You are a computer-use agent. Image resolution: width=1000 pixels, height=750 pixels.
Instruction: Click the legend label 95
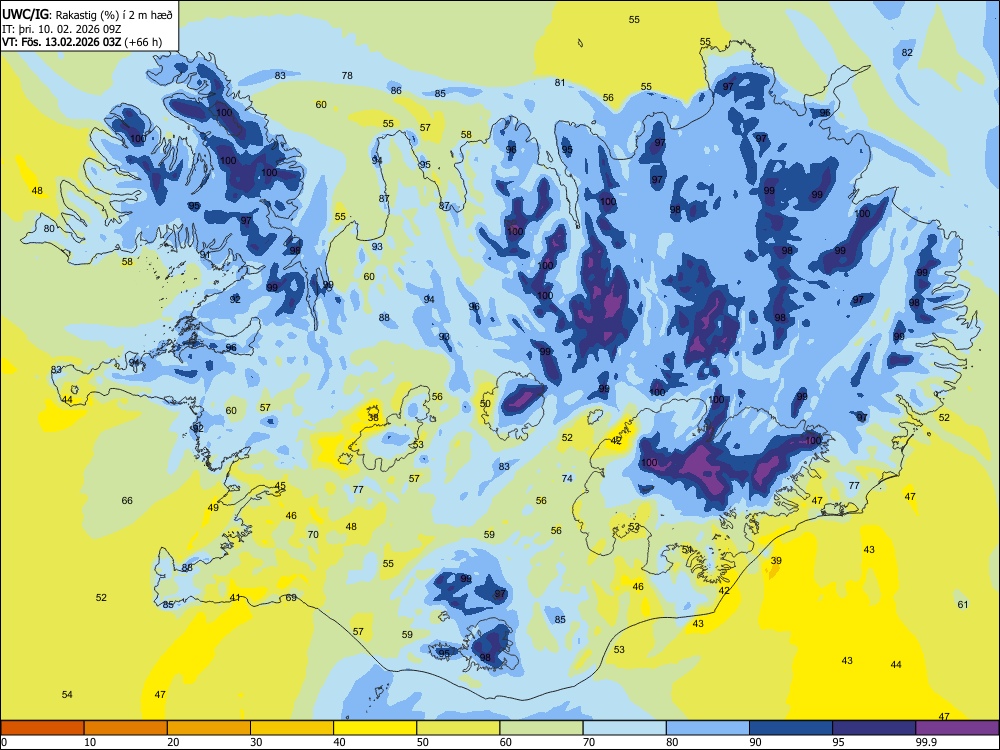pyautogui.click(x=838, y=742)
